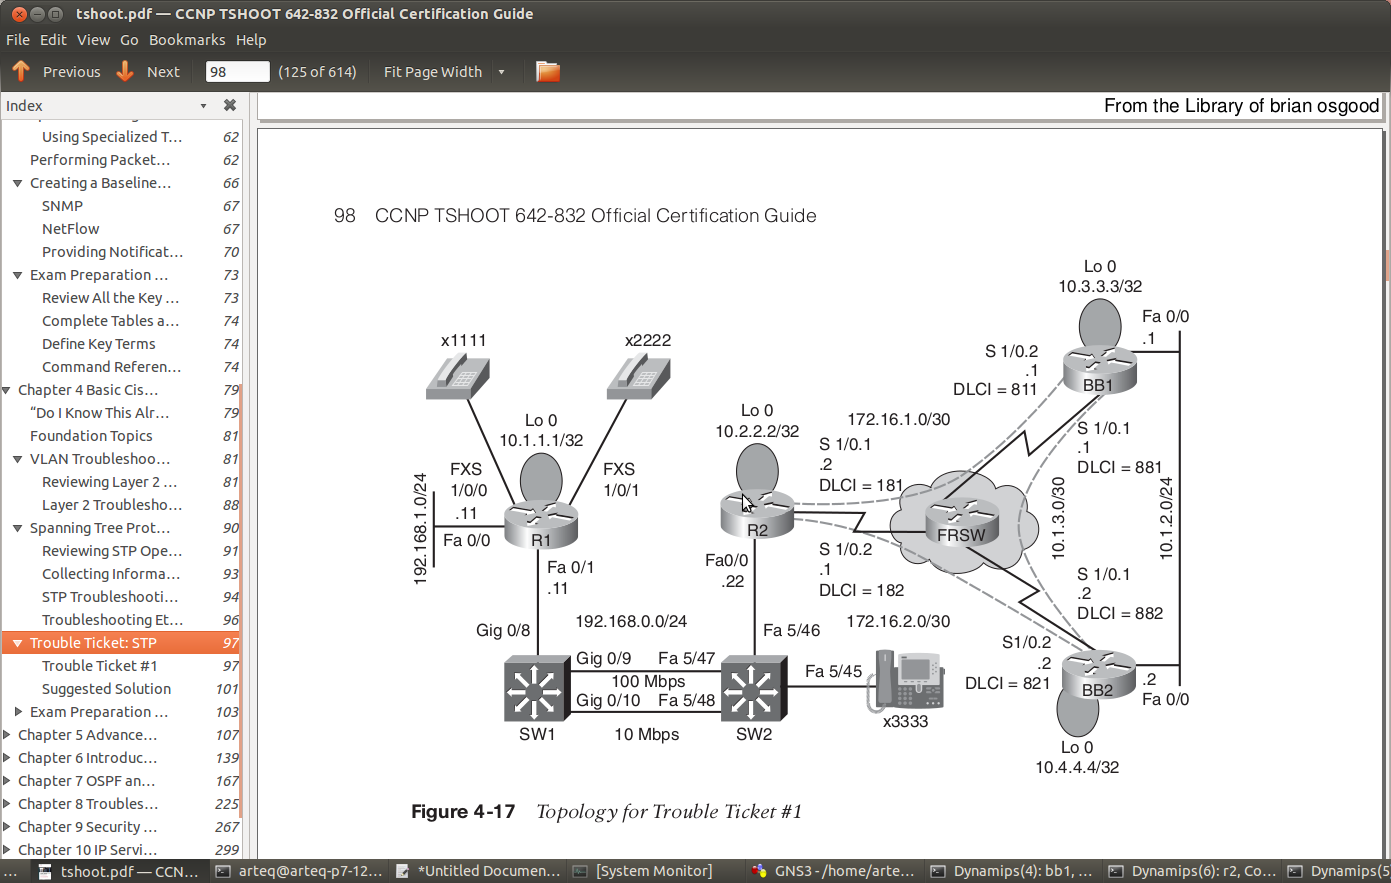1391x883 pixels.
Task: Expand the Exam Preparation section at page 103
Action: pyautogui.click(x=18, y=712)
